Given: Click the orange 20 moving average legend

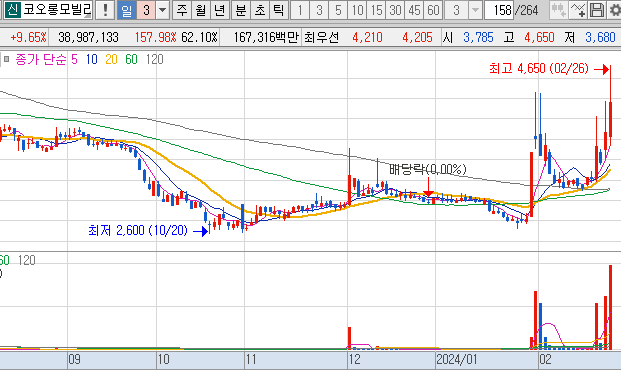Looking at the screenshot, I should (x=111, y=59).
